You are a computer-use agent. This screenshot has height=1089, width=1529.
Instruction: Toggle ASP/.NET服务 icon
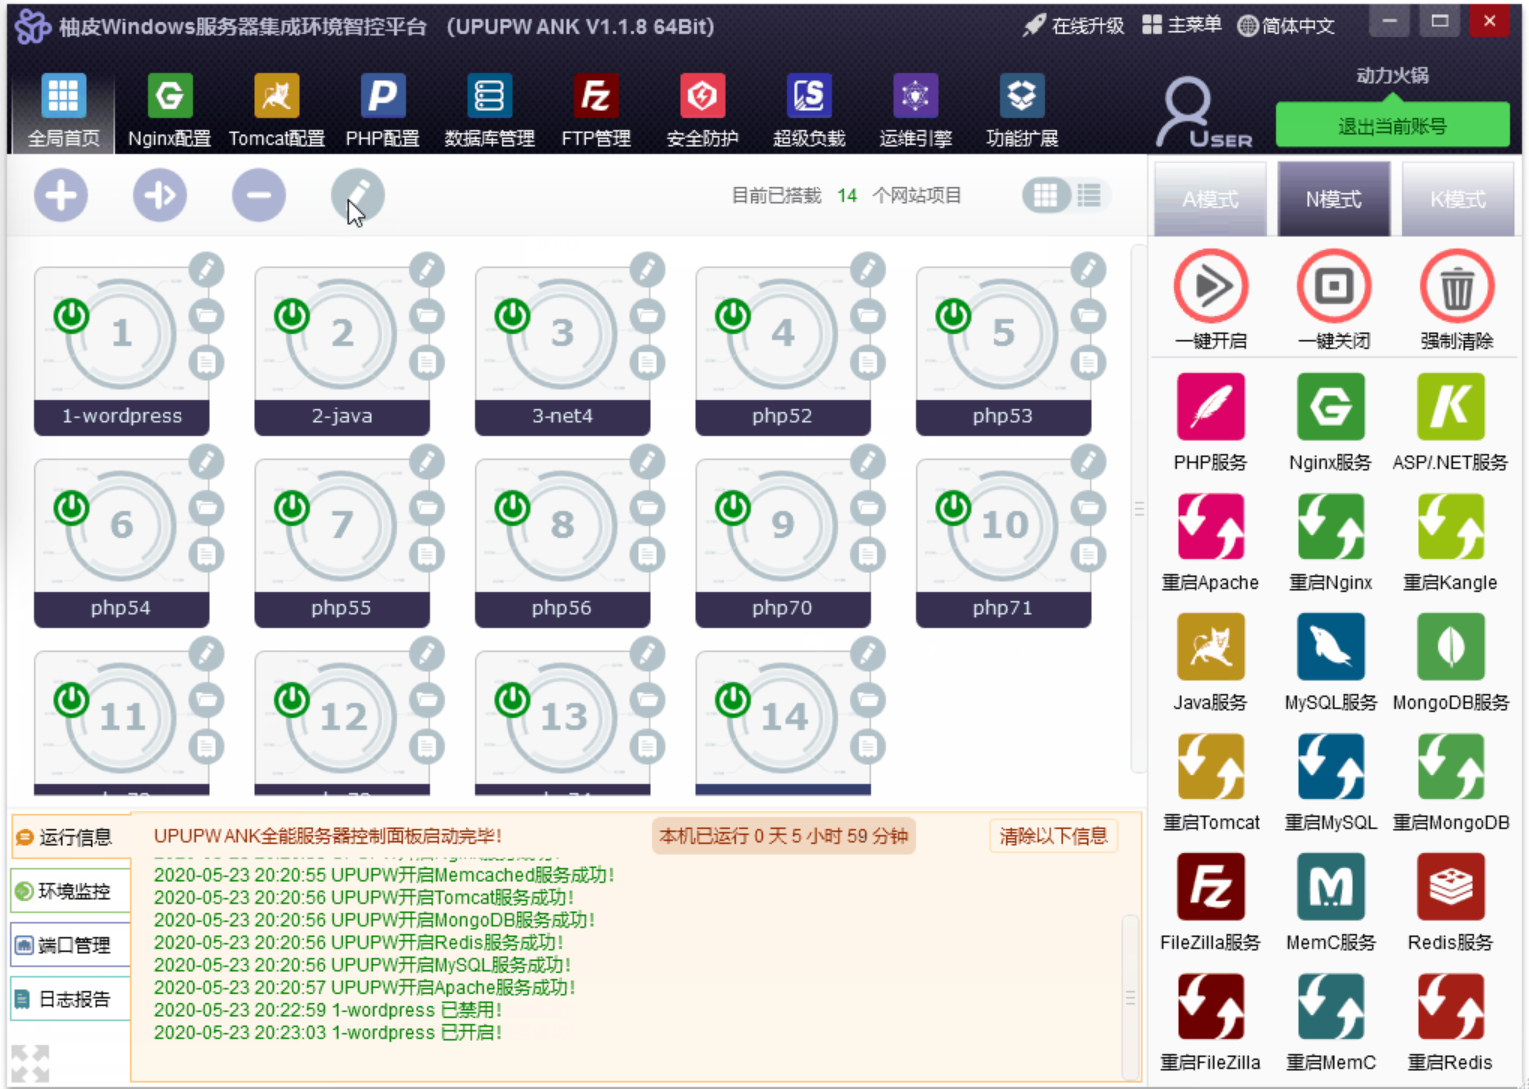tap(1450, 407)
